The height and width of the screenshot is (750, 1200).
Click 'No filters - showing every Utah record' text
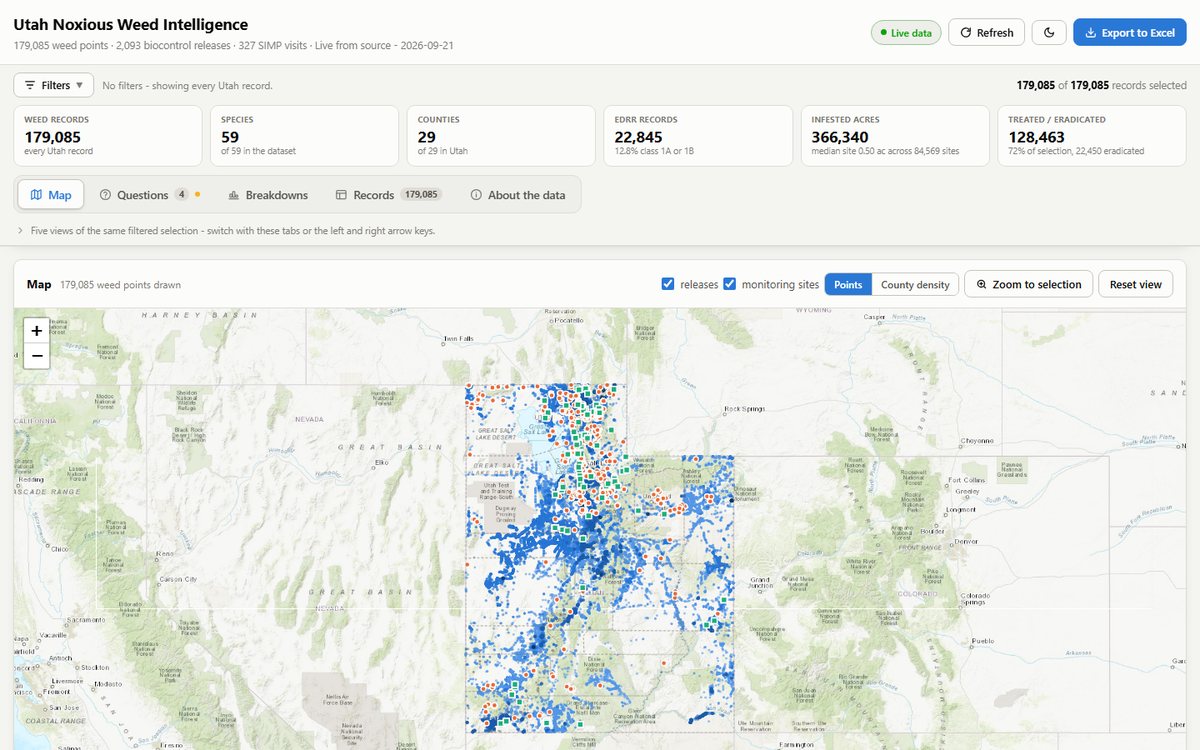tap(187, 86)
